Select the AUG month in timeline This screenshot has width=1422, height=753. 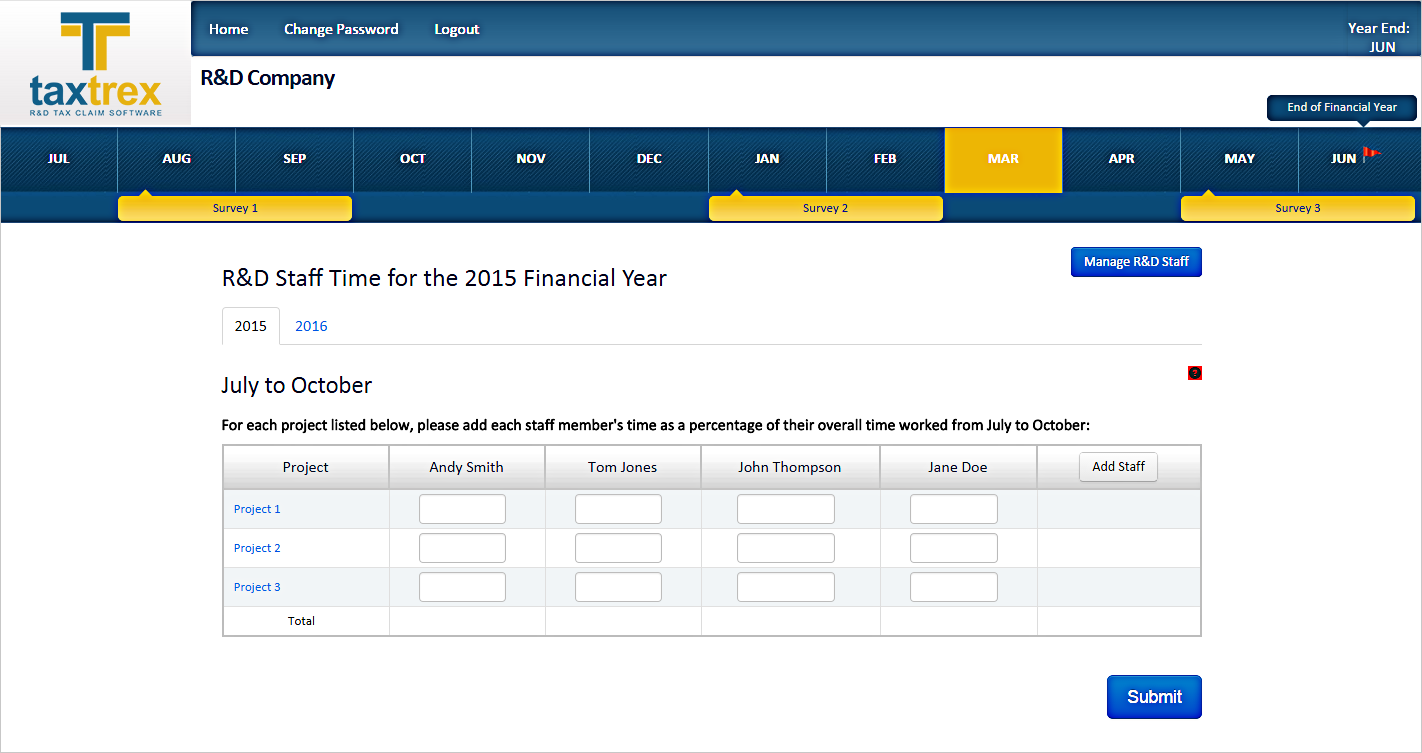pyautogui.click(x=176, y=159)
